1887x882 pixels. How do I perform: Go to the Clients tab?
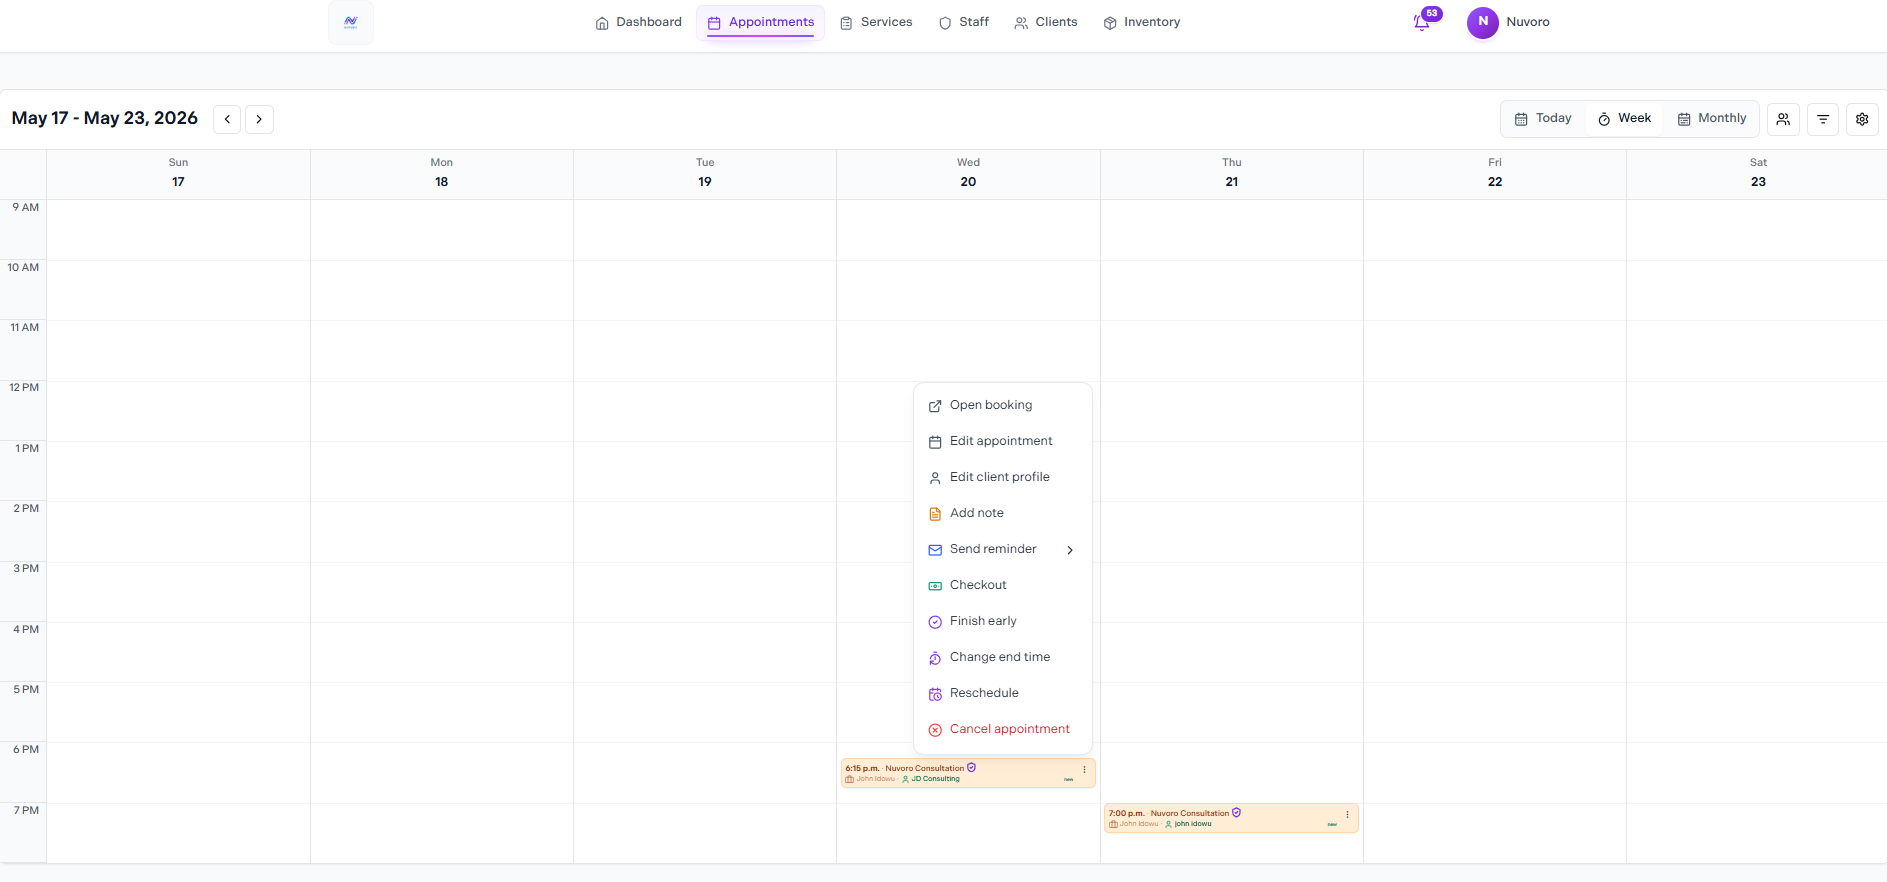[x=1046, y=22]
